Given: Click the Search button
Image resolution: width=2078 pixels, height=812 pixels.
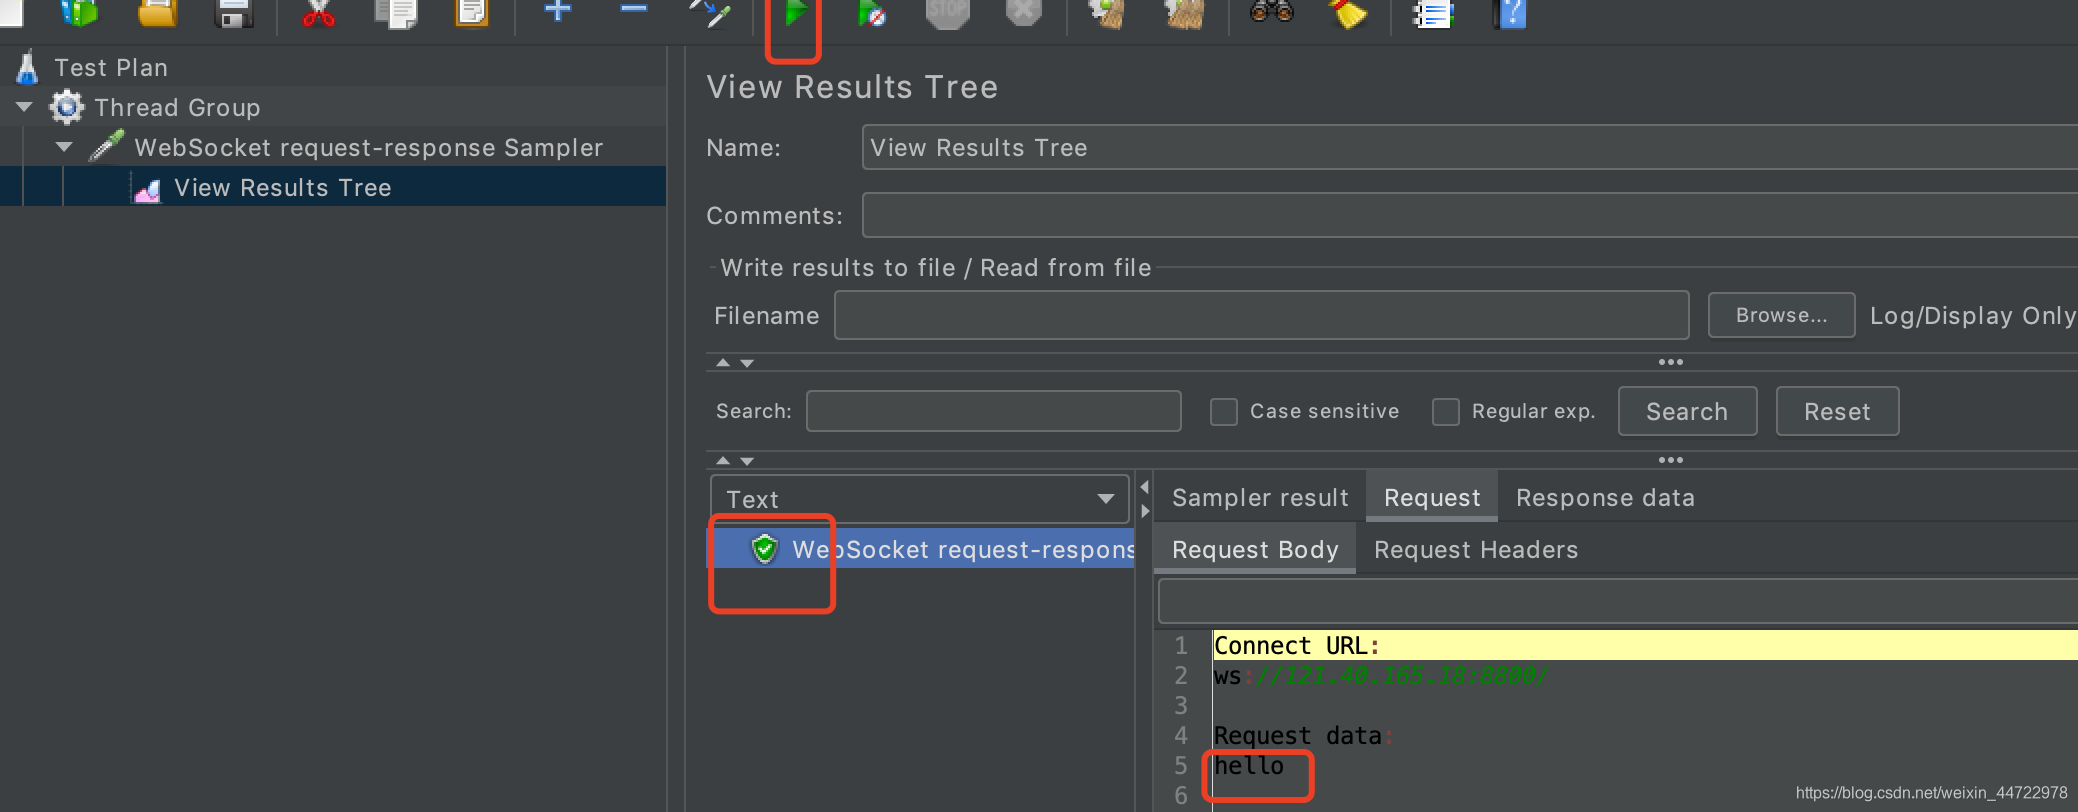Looking at the screenshot, I should [1687, 411].
